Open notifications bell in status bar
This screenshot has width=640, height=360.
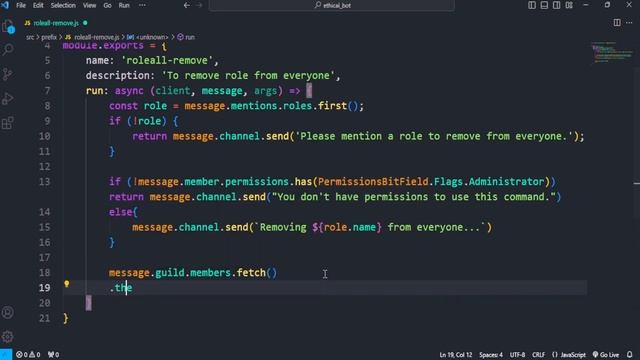630,355
